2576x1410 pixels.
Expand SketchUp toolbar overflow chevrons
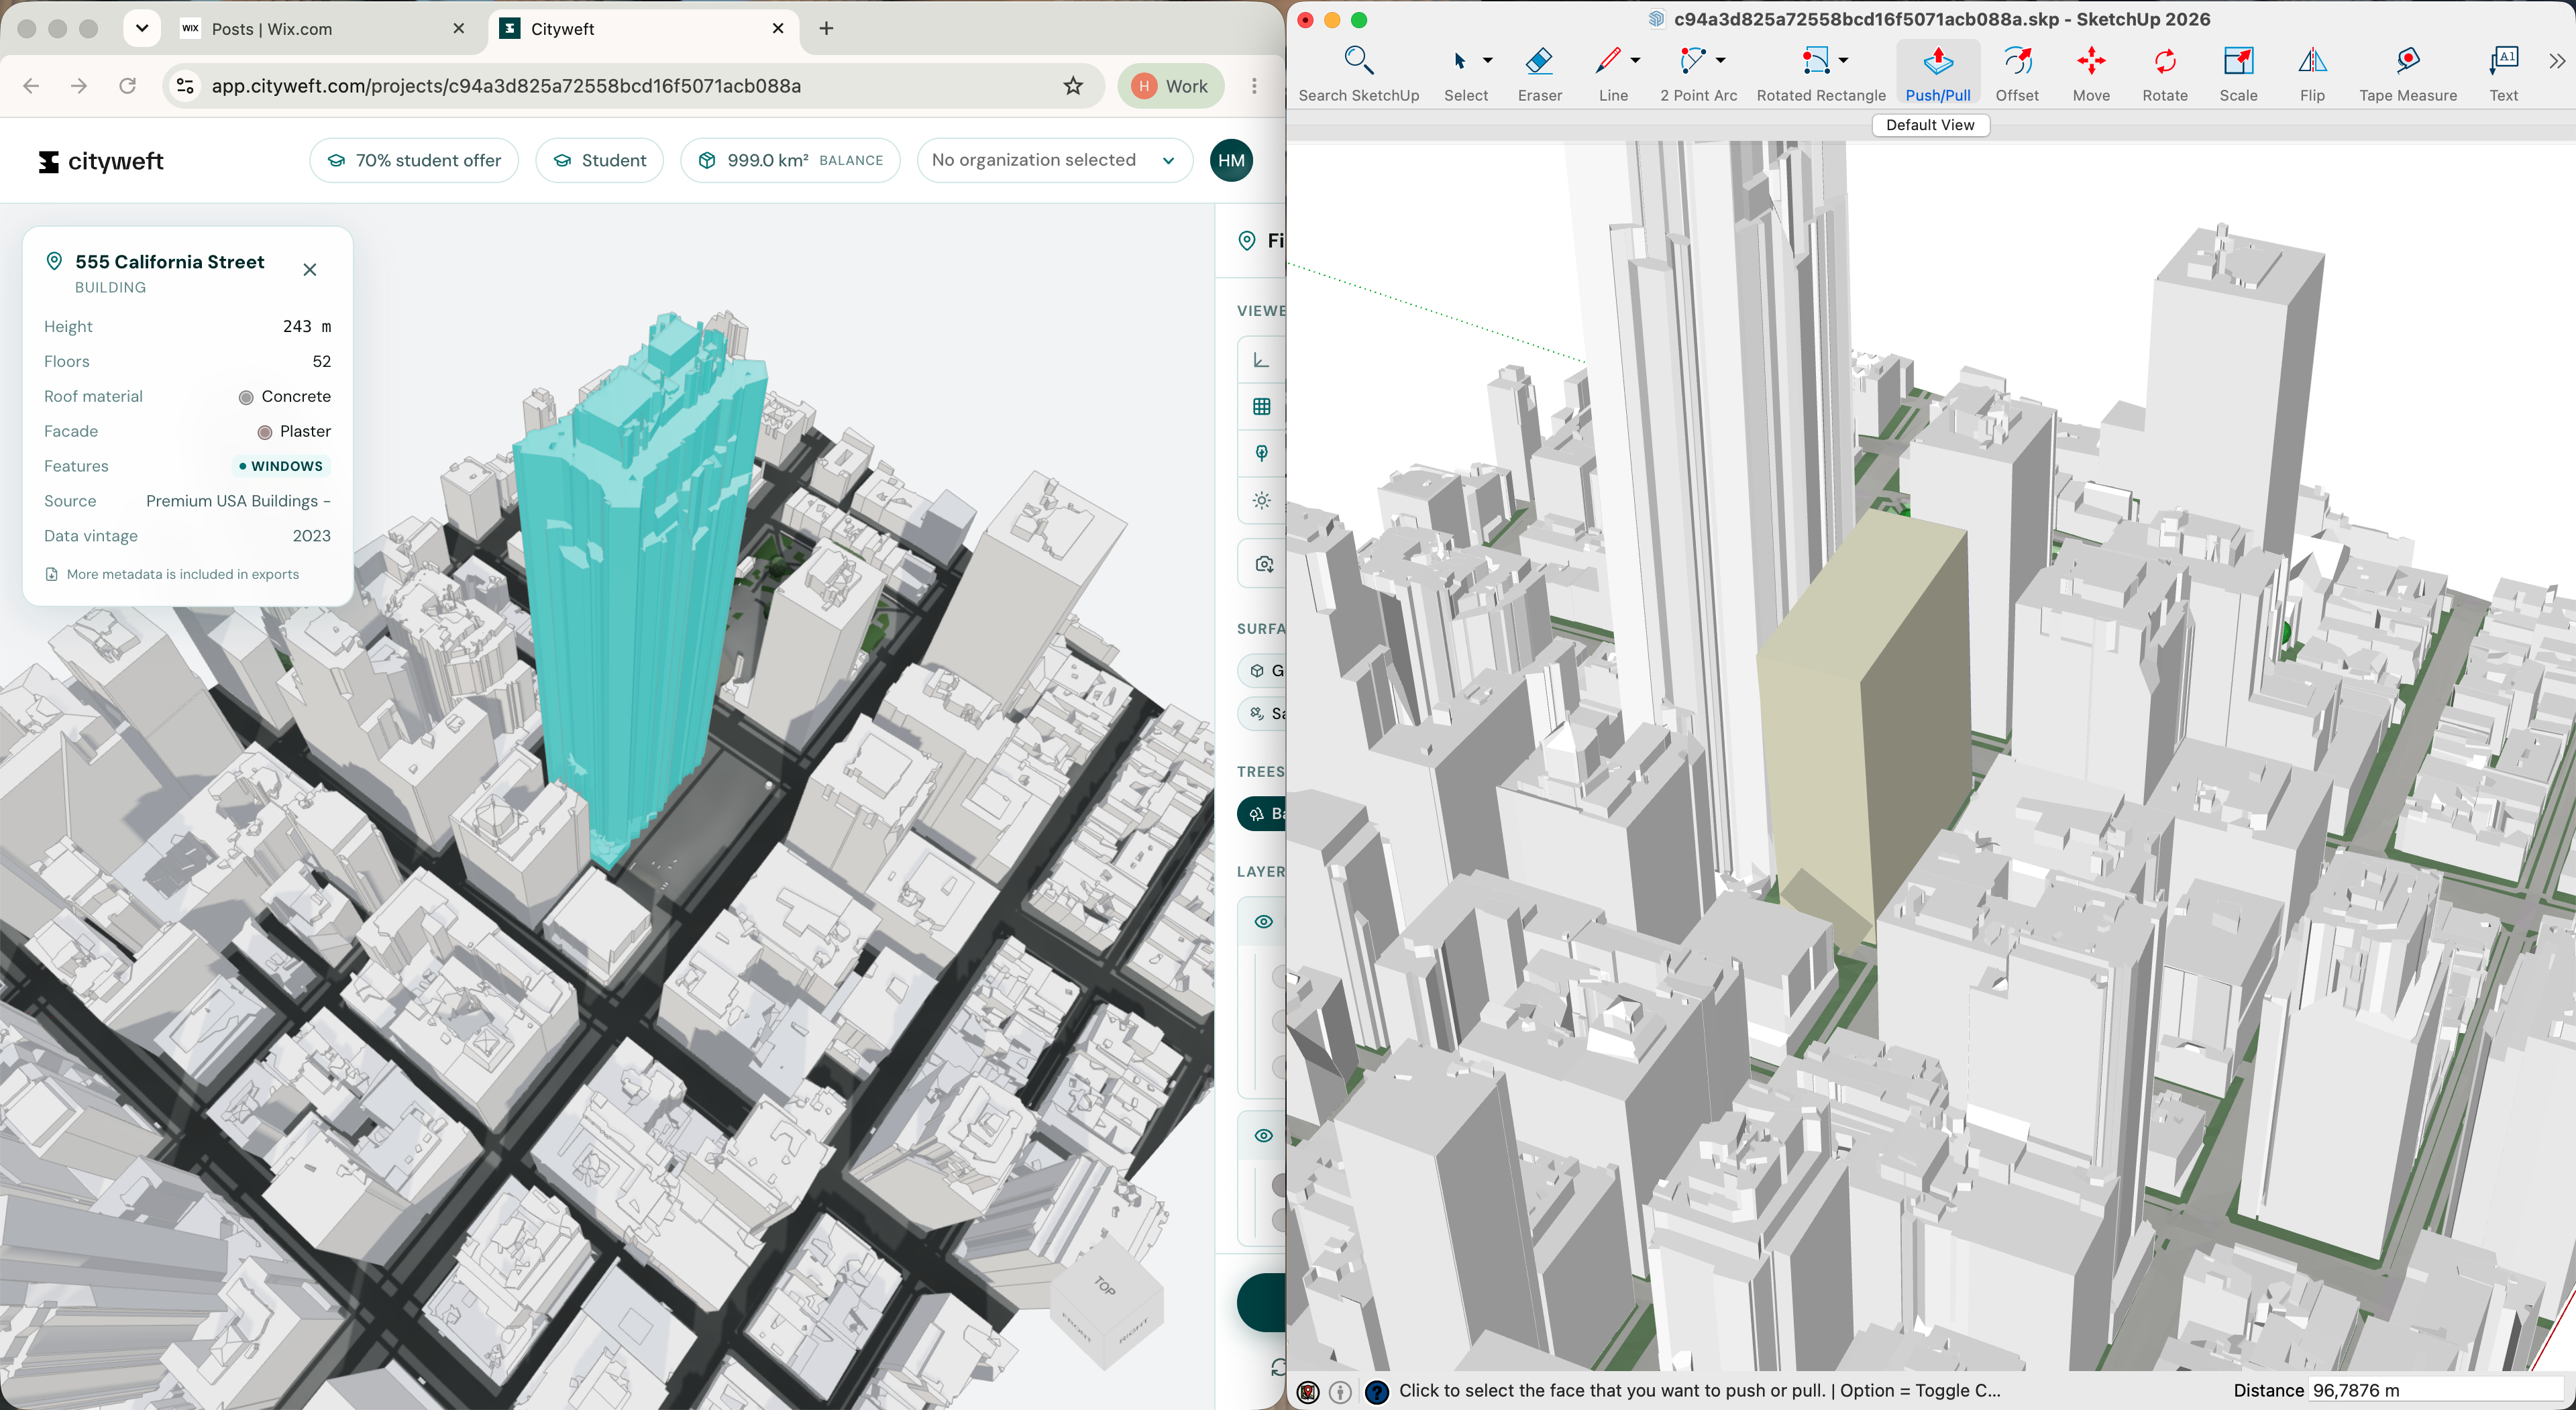pos(2557,62)
